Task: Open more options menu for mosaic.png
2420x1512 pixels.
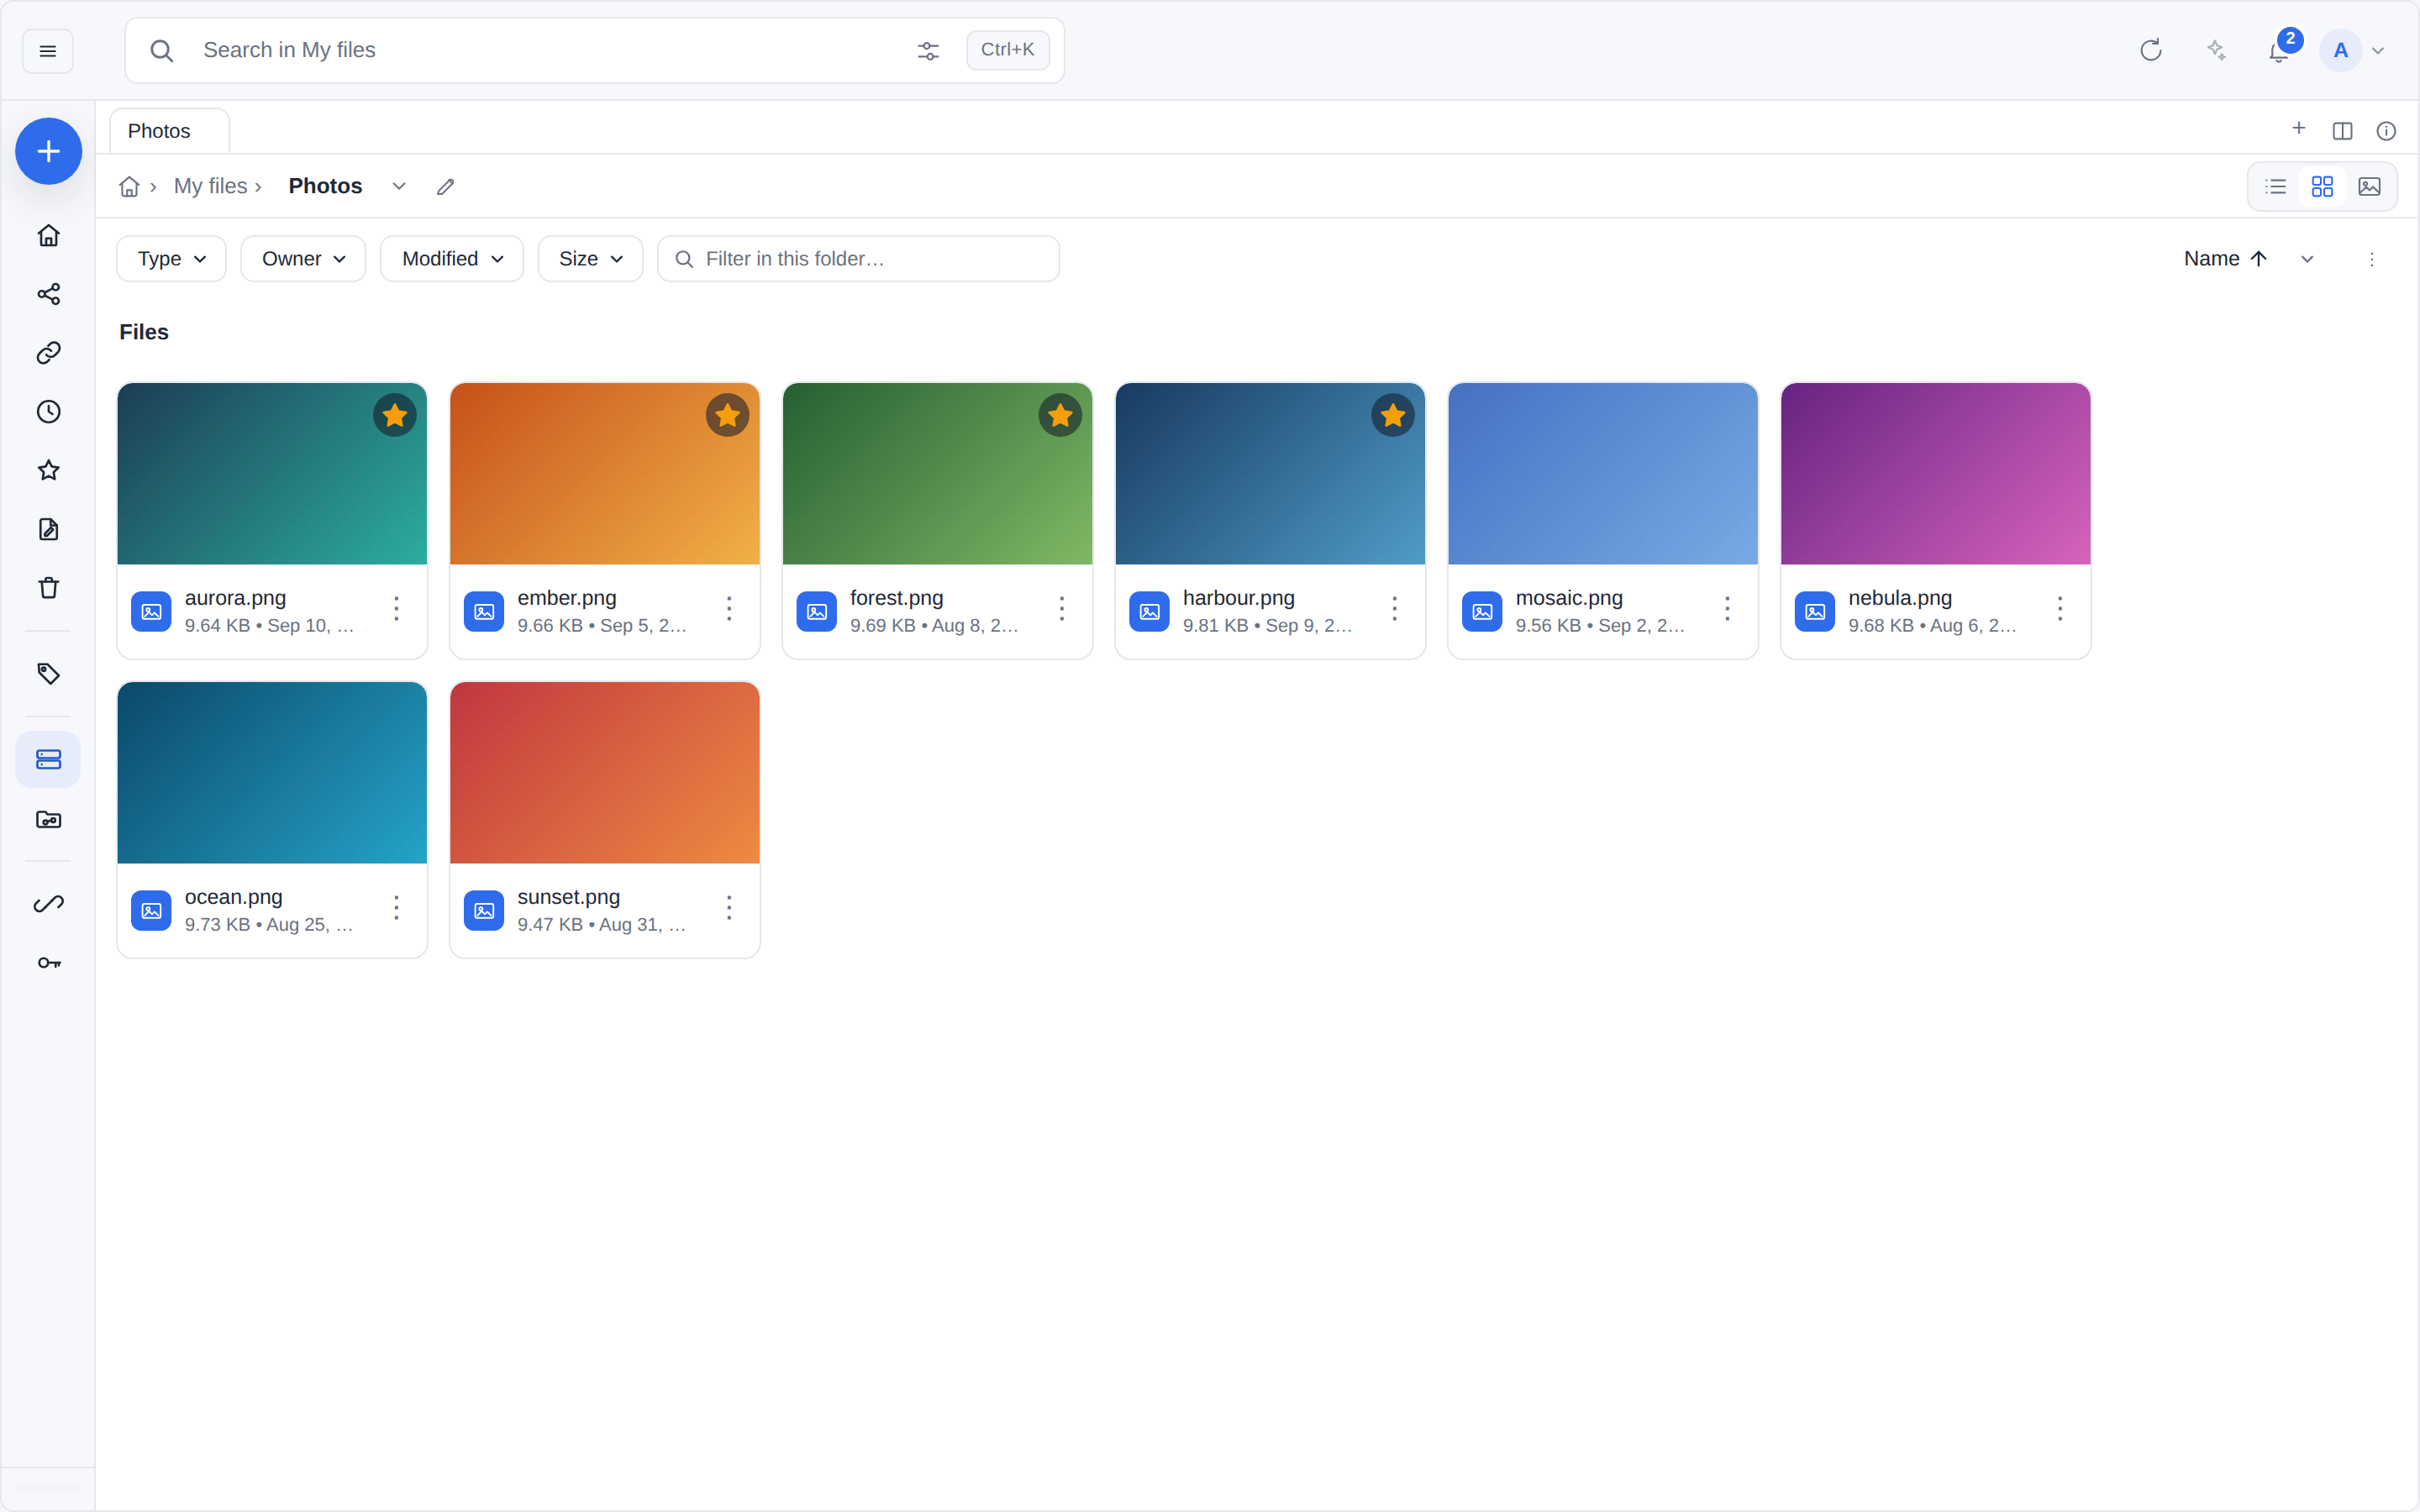Action: 1727,609
